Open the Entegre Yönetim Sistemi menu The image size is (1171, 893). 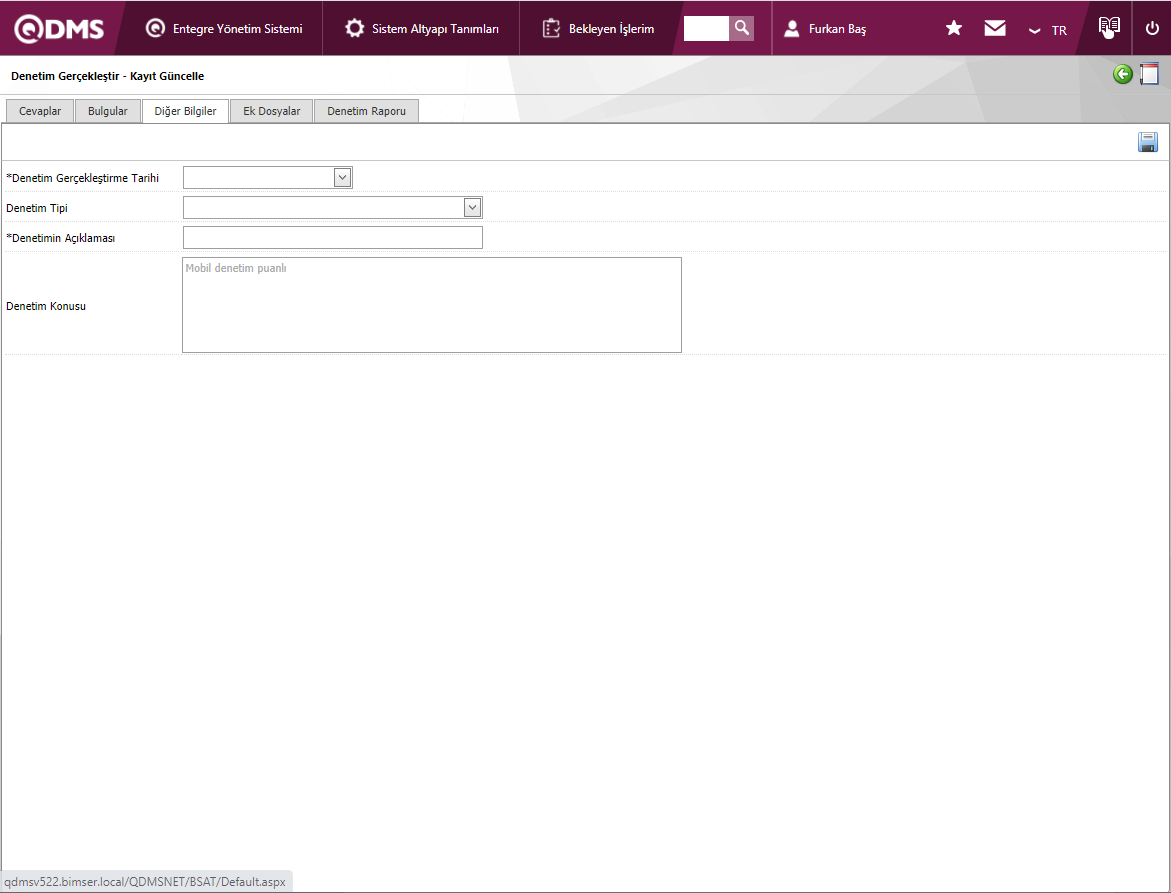point(224,29)
